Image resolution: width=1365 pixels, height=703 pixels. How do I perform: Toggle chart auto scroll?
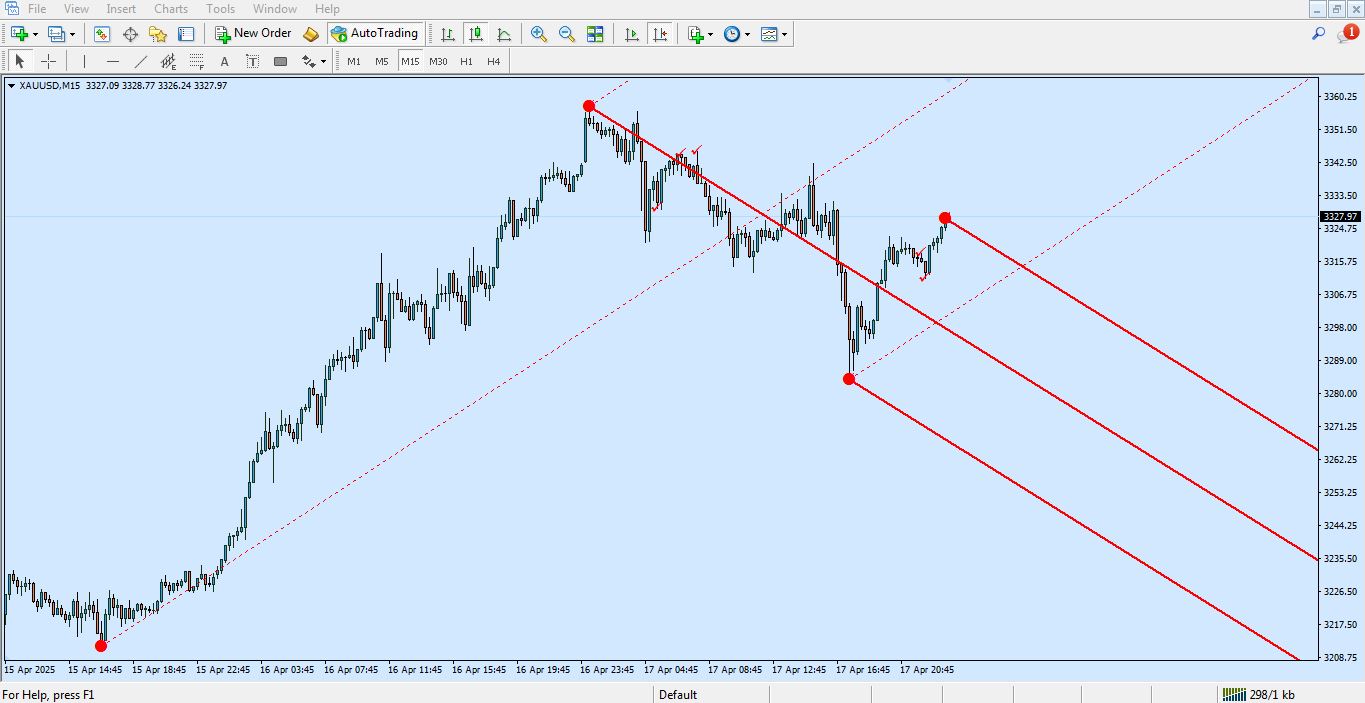pos(631,34)
